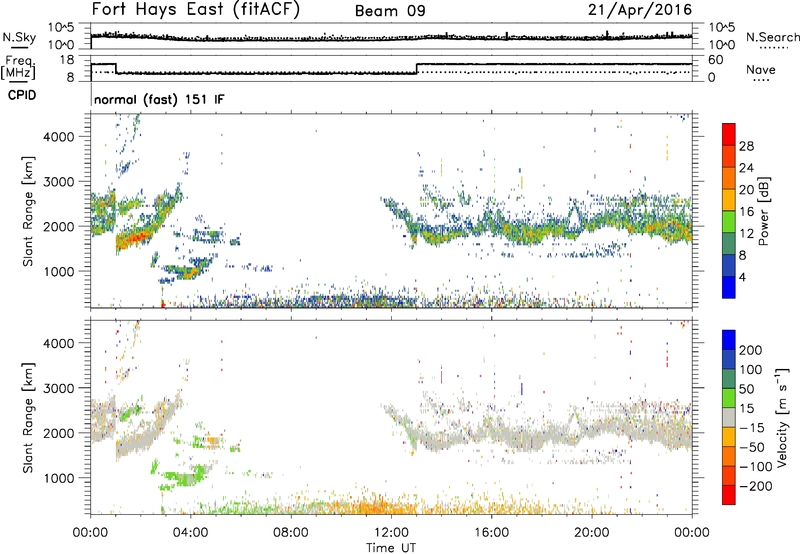Click the 'Power [dB]' colorbar title
The image size is (800, 554).
pyautogui.click(x=764, y=211)
